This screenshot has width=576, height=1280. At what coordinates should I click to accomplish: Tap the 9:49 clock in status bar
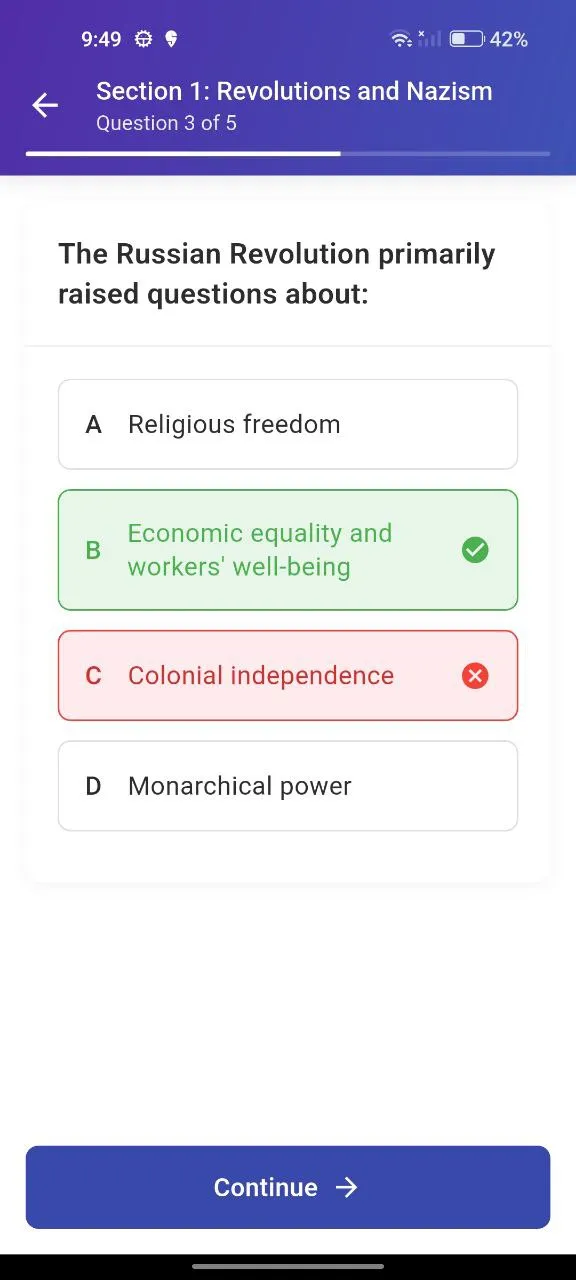pyautogui.click(x=101, y=39)
